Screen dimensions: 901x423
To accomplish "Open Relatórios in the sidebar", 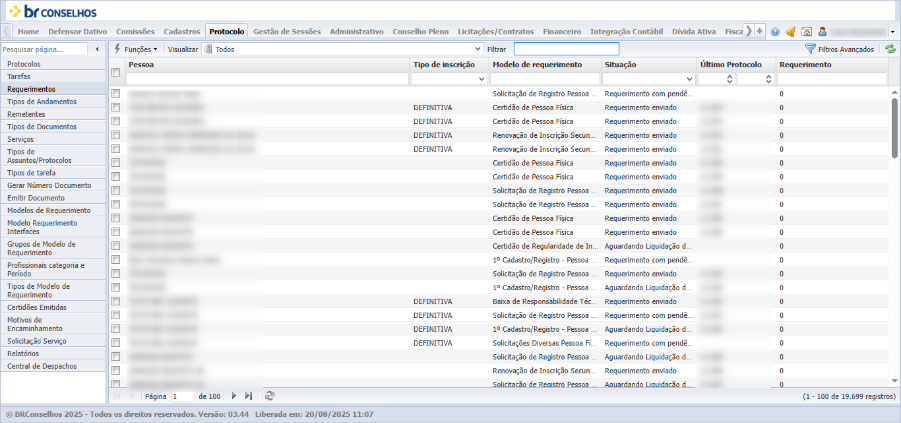I will (x=53, y=353).
